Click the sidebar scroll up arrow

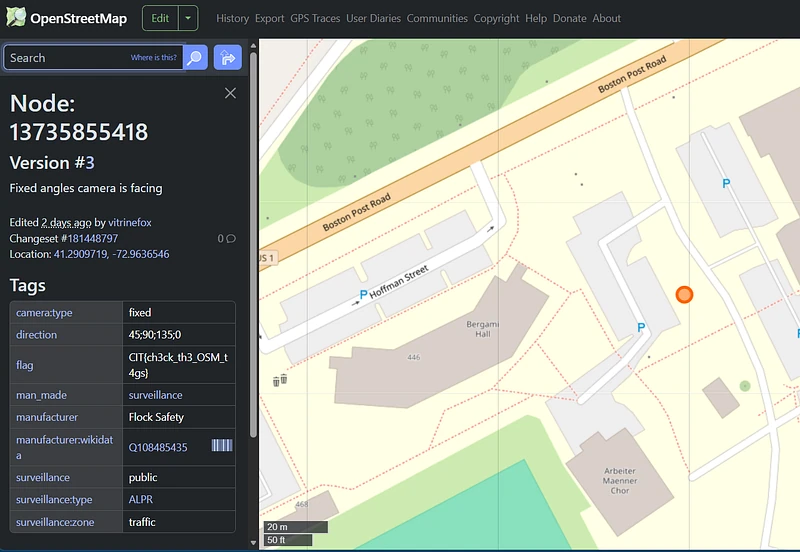(x=254, y=45)
